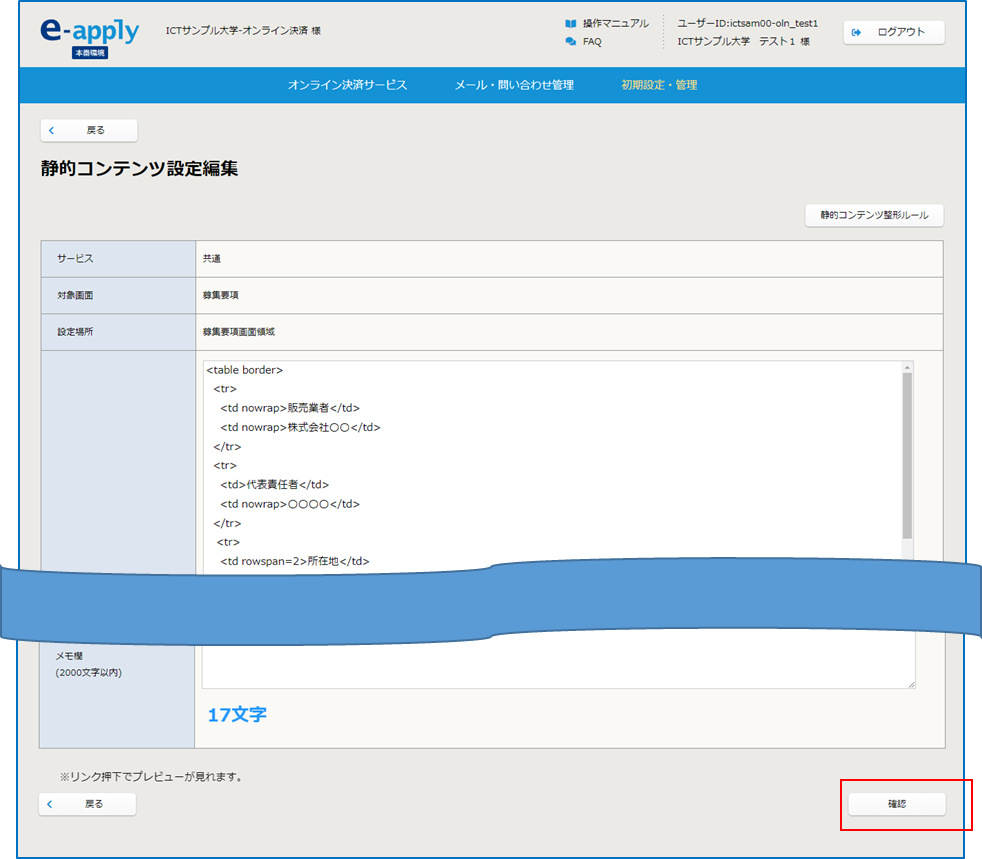The height and width of the screenshot is (859, 982).
Task: Click the HTML content scrollbar thumb
Action: click(907, 455)
